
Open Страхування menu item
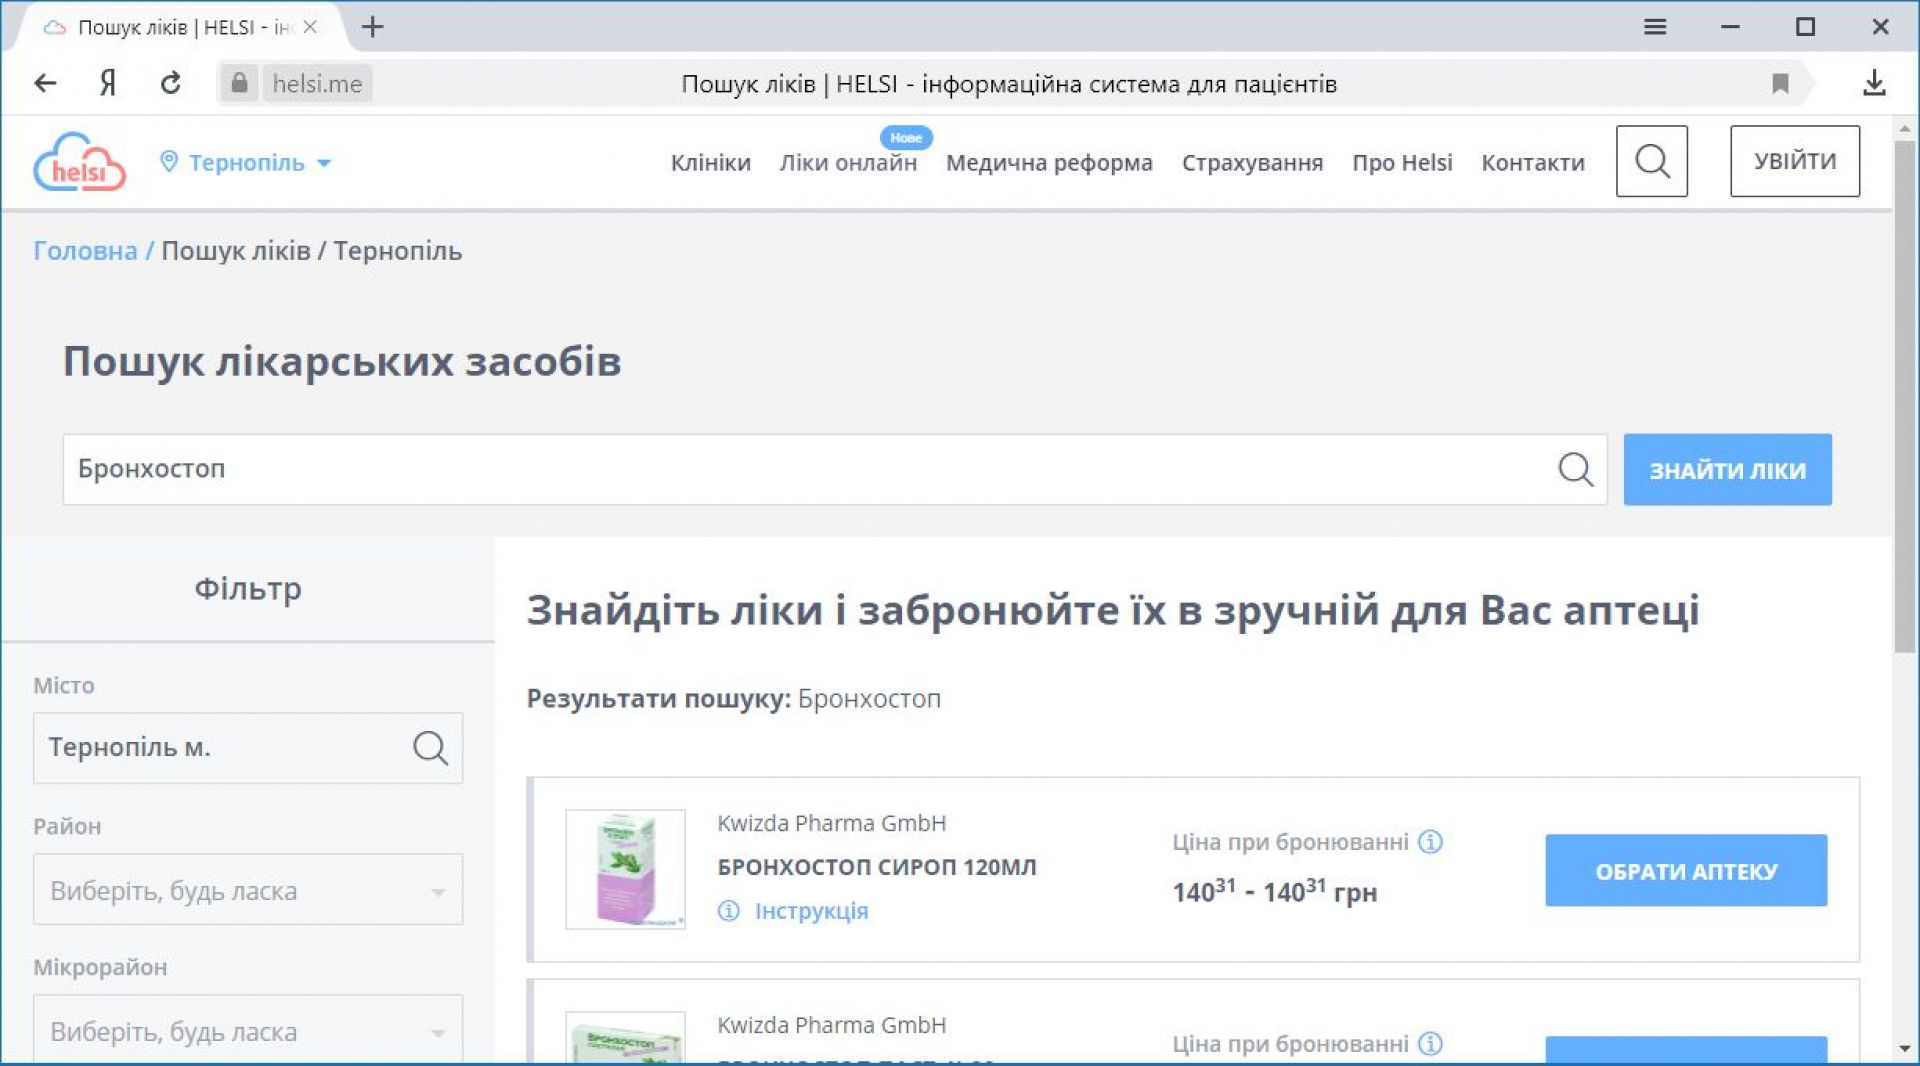coord(1252,162)
